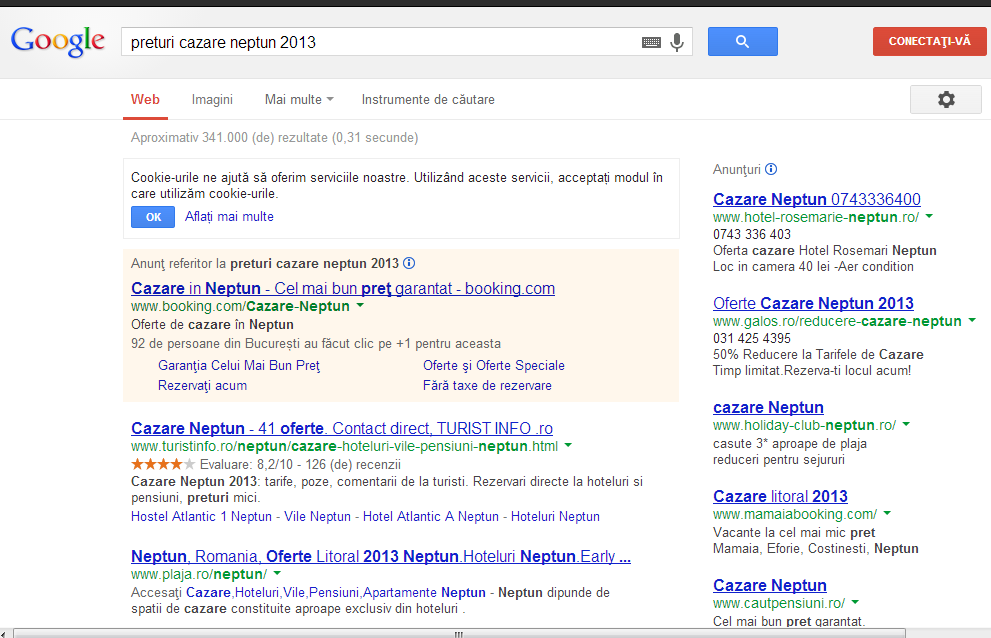Open booking.com 'Cazare in Neptun' ad link
This screenshot has height=638, width=991.
pos(343,288)
